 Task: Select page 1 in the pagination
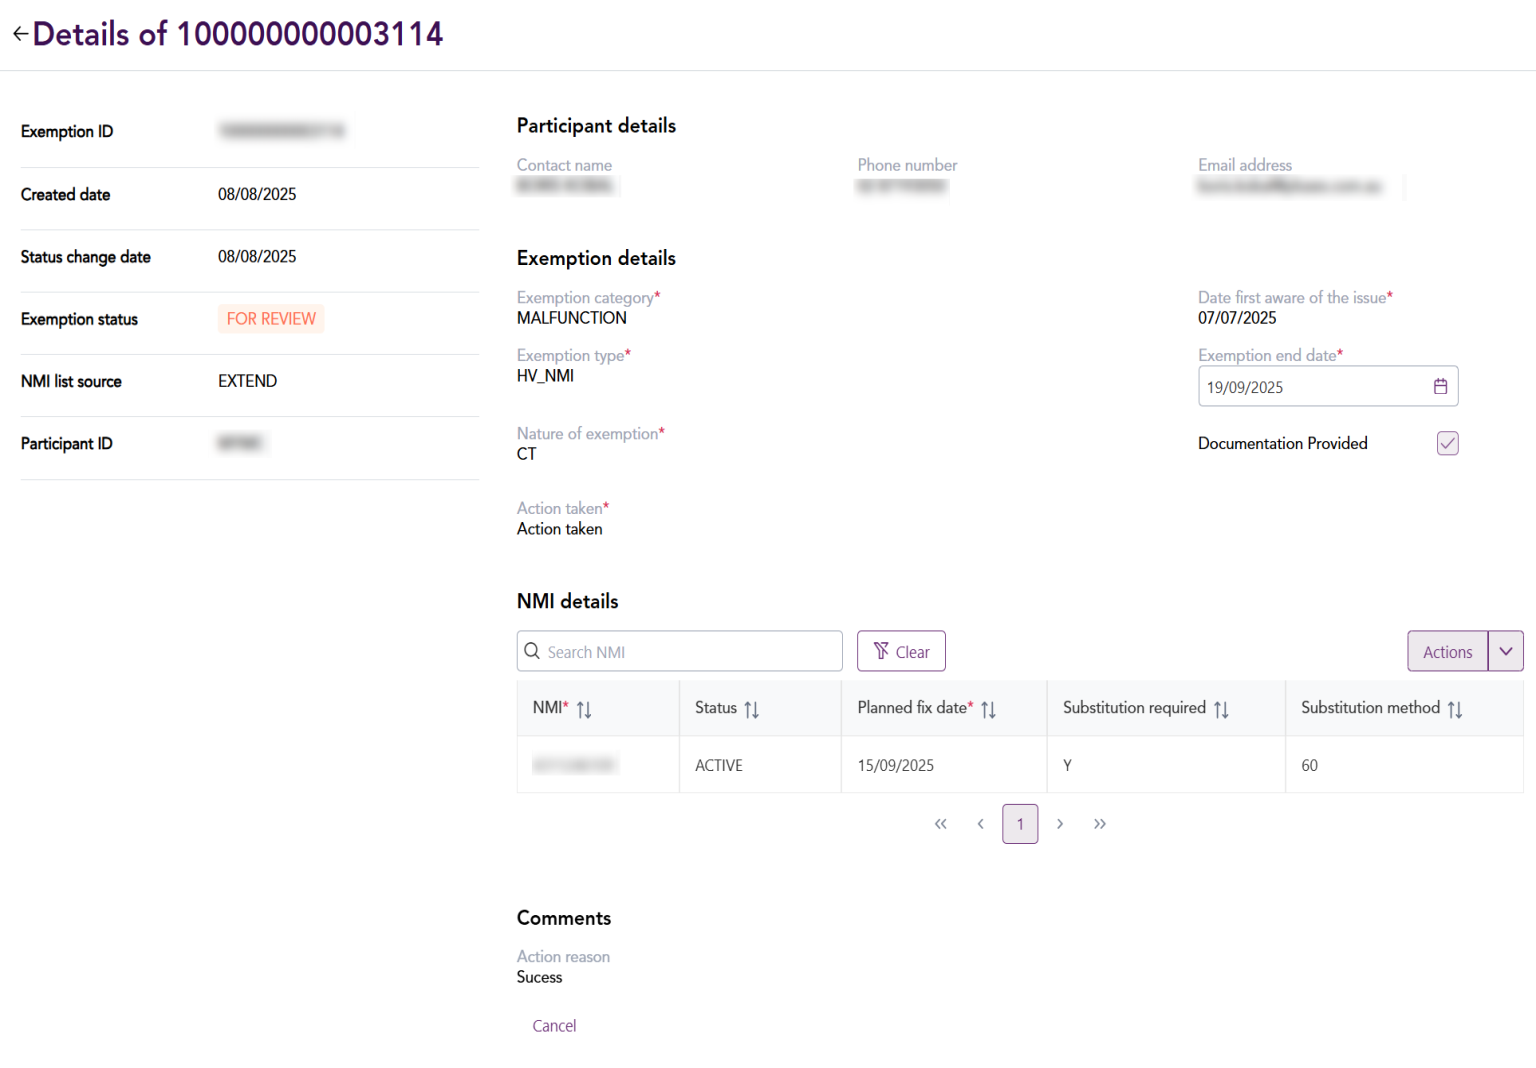click(1020, 824)
